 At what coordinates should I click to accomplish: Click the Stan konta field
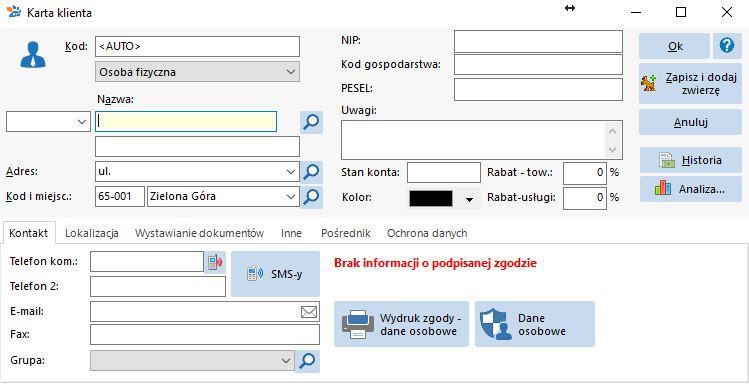coord(444,173)
